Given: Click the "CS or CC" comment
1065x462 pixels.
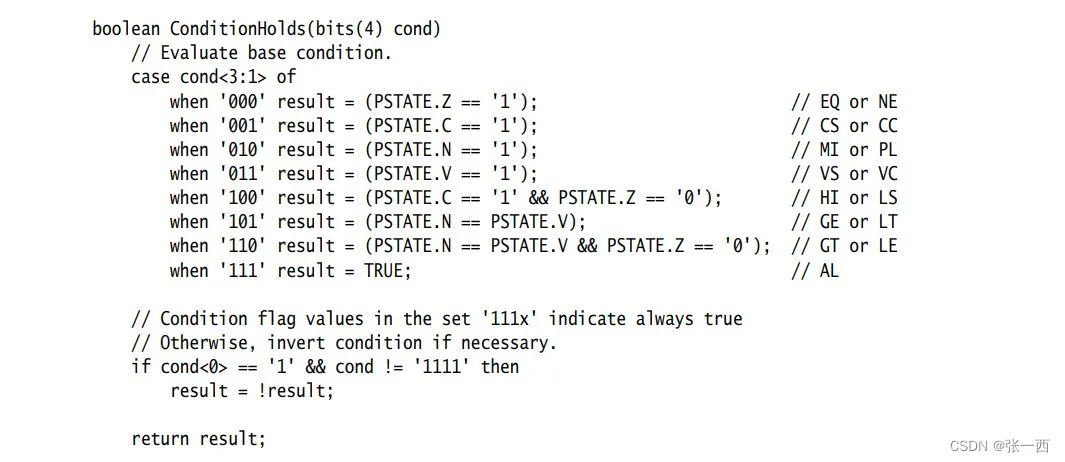Looking at the screenshot, I should point(845,125).
